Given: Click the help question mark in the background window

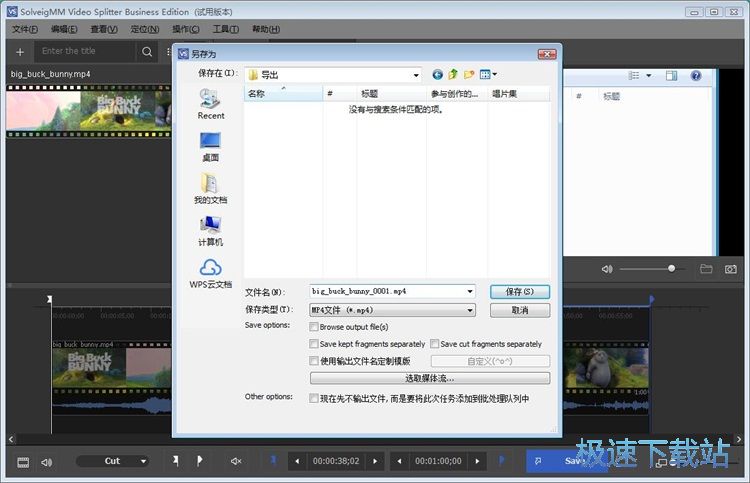Looking at the screenshot, I should click(x=696, y=76).
